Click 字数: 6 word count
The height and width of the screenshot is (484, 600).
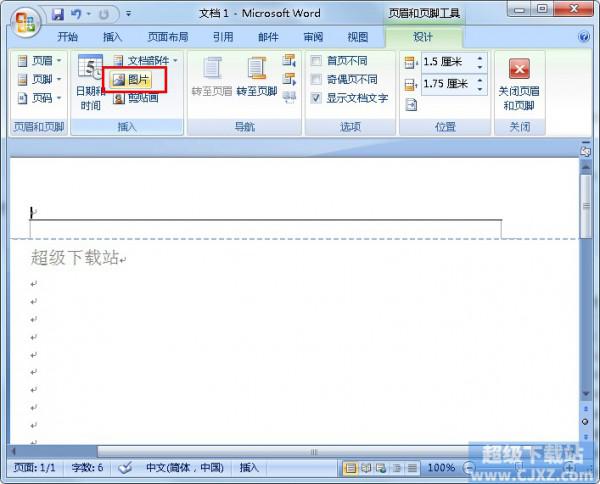[87, 468]
